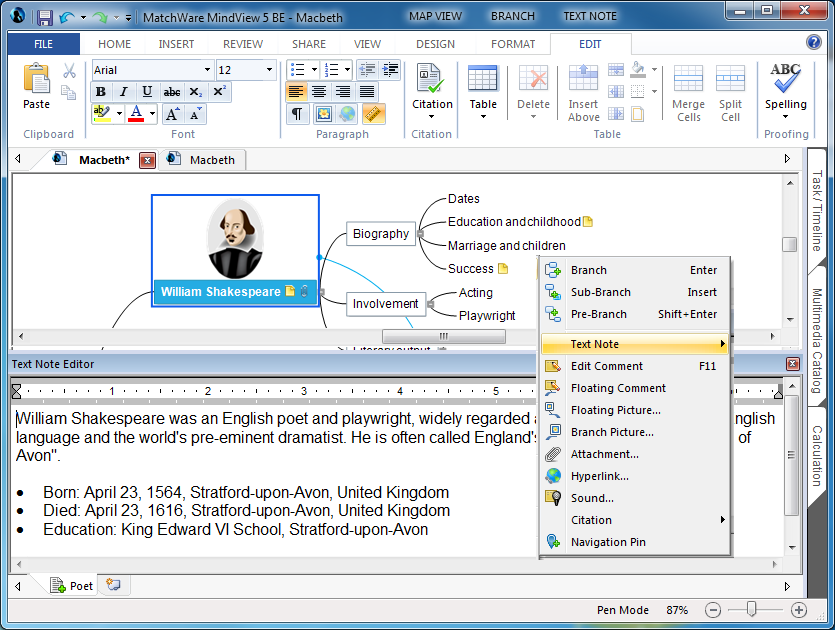Screen dimensions: 835x630
Task: Undo the last action
Action: [x=67, y=18]
